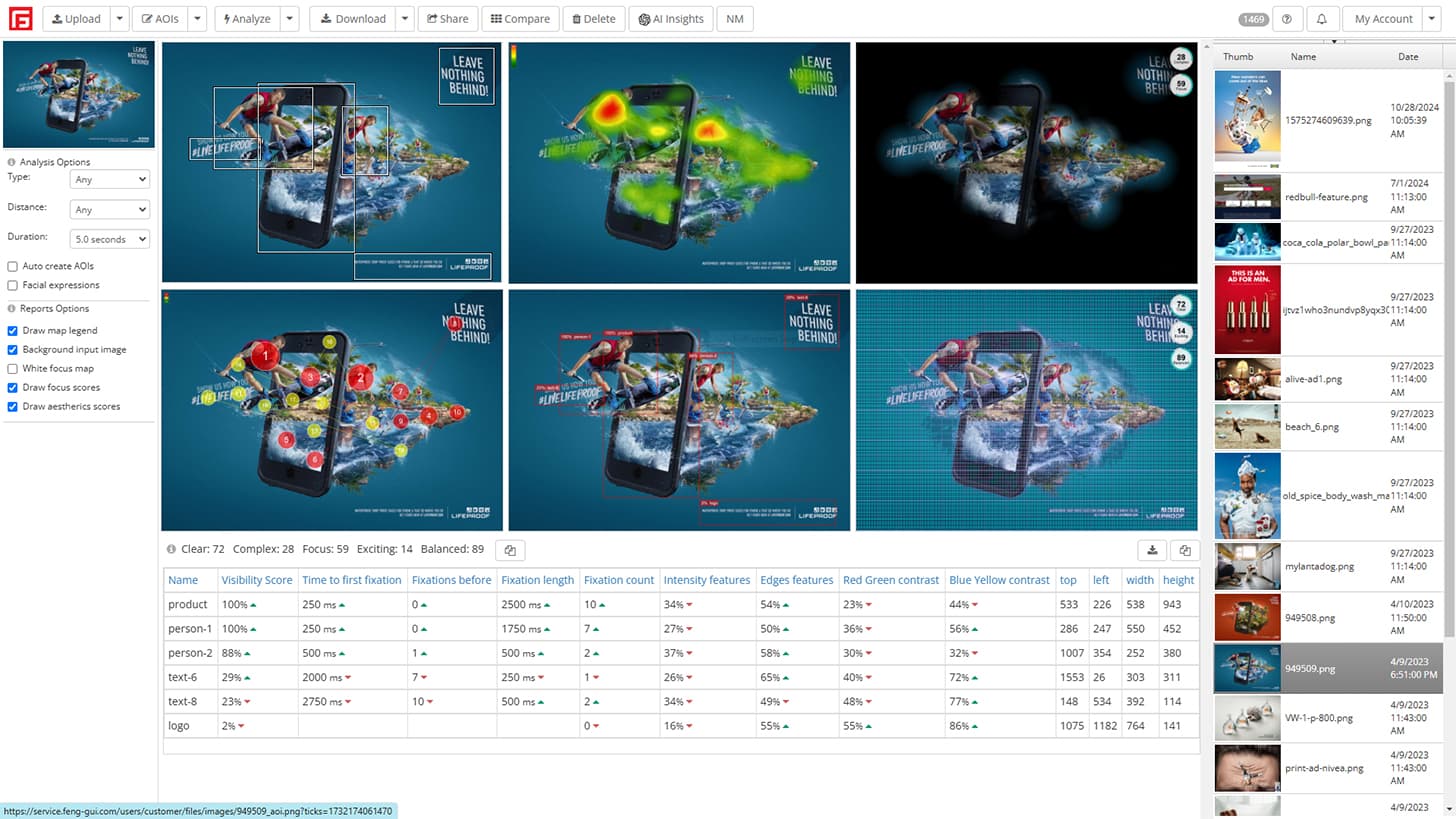Click the Analyze button
Screen dimensions: 1456x819
pyautogui.click(x=246, y=18)
